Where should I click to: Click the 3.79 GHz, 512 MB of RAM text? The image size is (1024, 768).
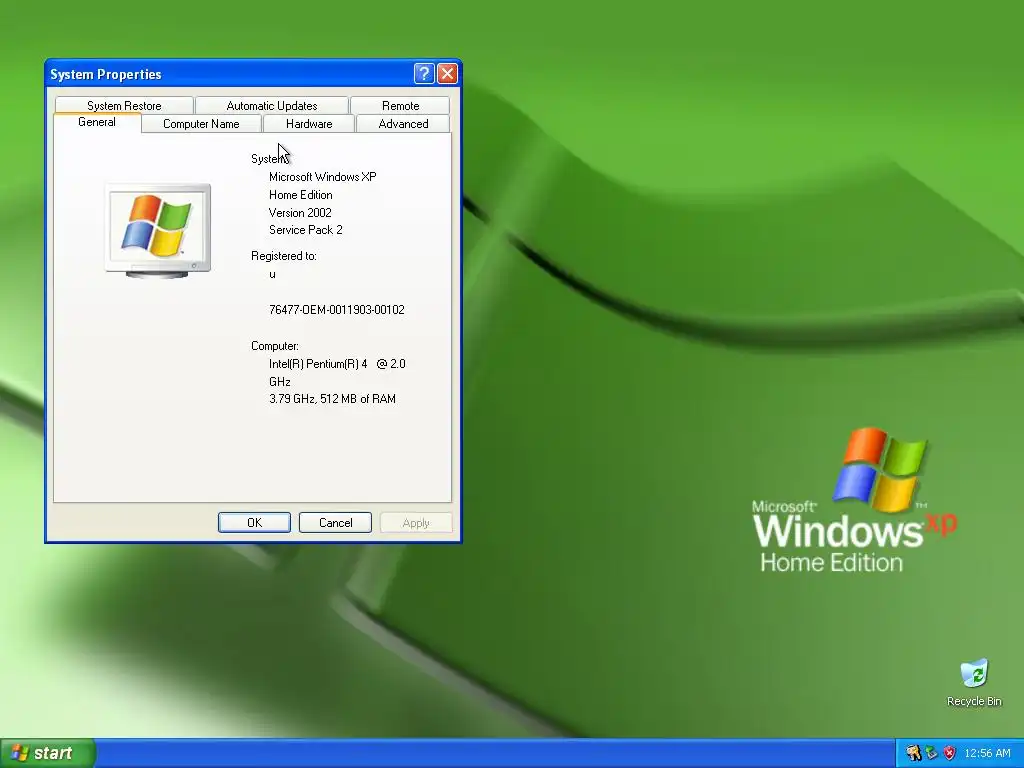[332, 399]
